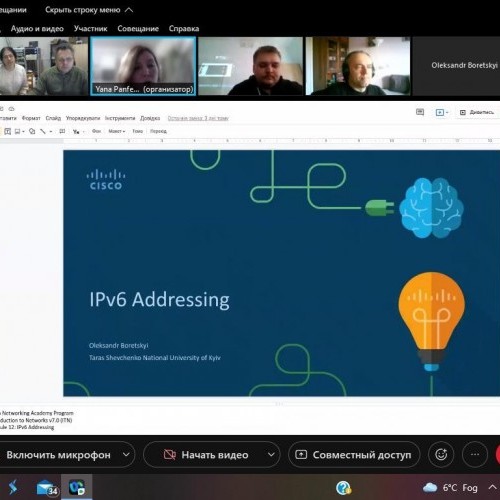The image size is (500, 500).
Task: Open the "Справка" menu
Action: click(x=184, y=29)
